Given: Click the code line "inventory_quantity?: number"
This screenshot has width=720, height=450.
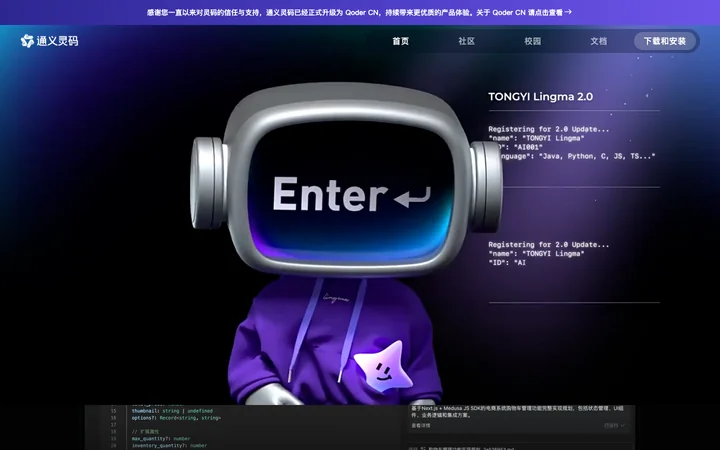Looking at the screenshot, I should pyautogui.click(x=169, y=445).
